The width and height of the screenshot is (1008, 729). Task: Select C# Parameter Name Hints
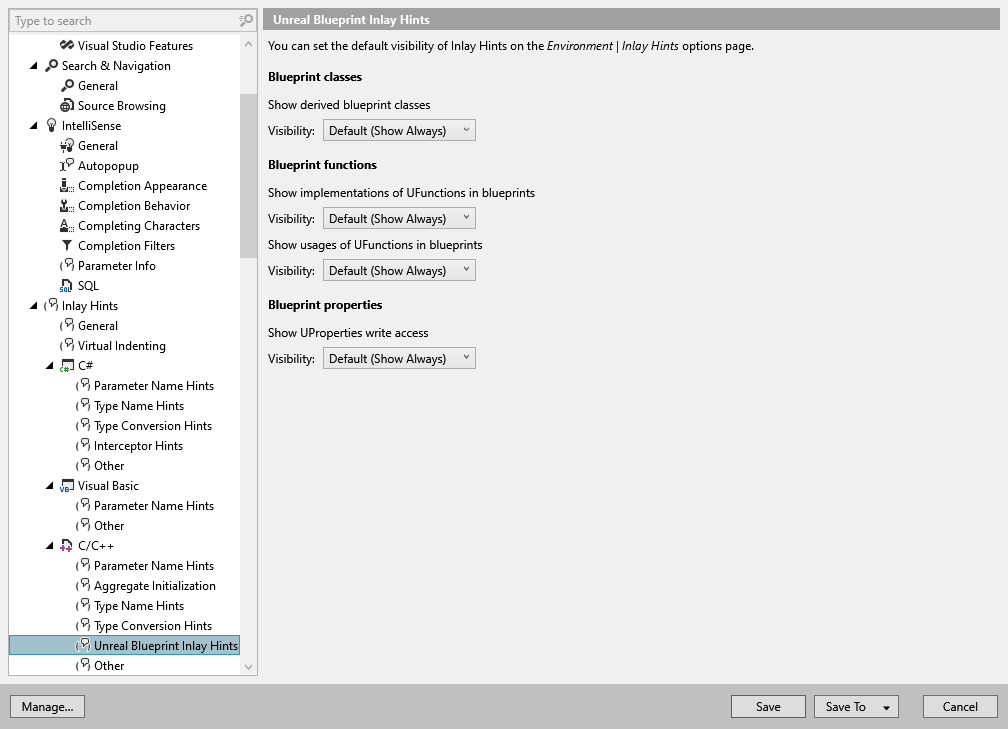pyautogui.click(x=154, y=386)
